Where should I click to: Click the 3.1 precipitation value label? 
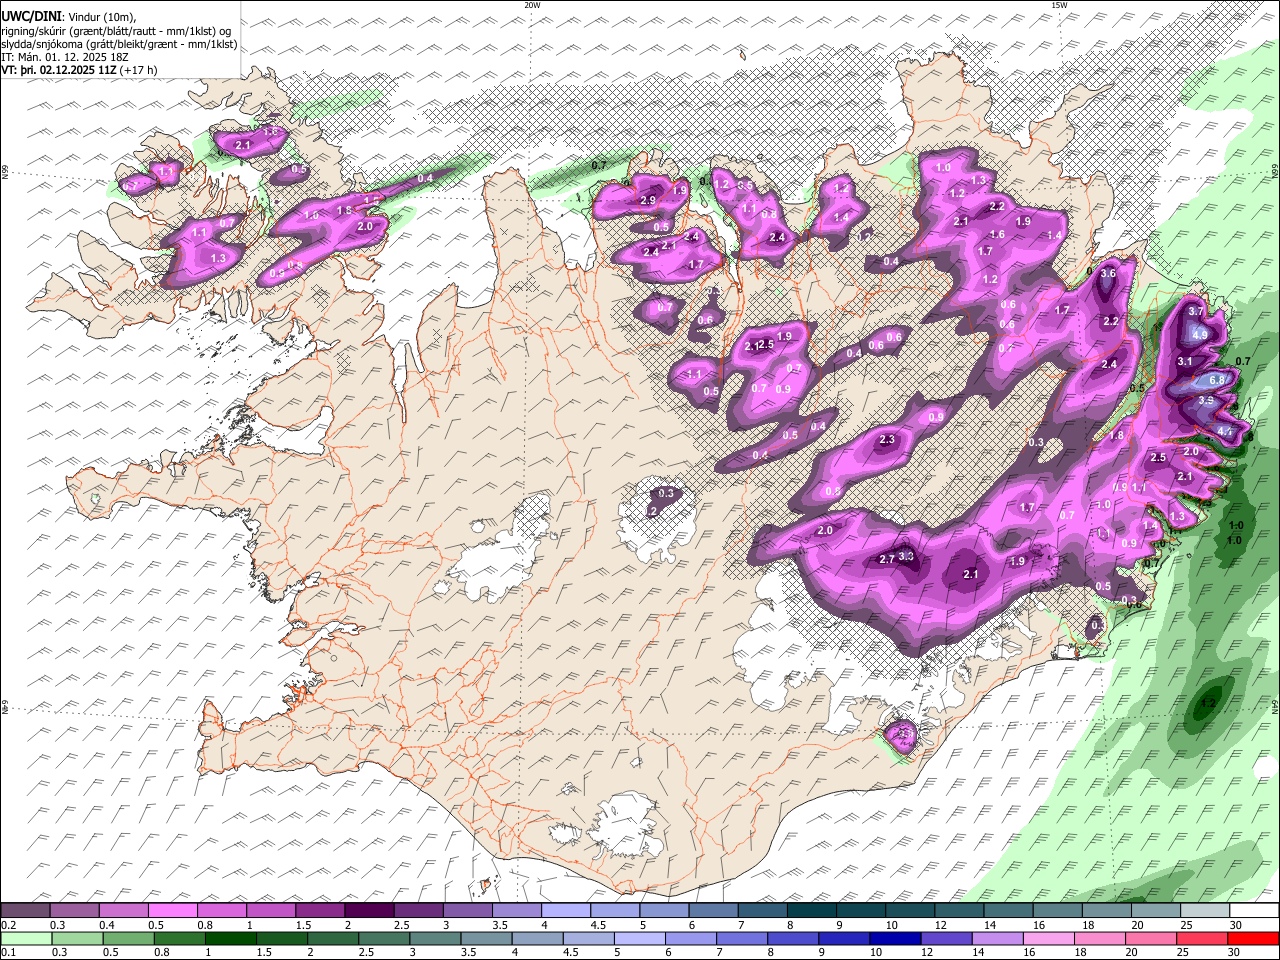point(1185,361)
